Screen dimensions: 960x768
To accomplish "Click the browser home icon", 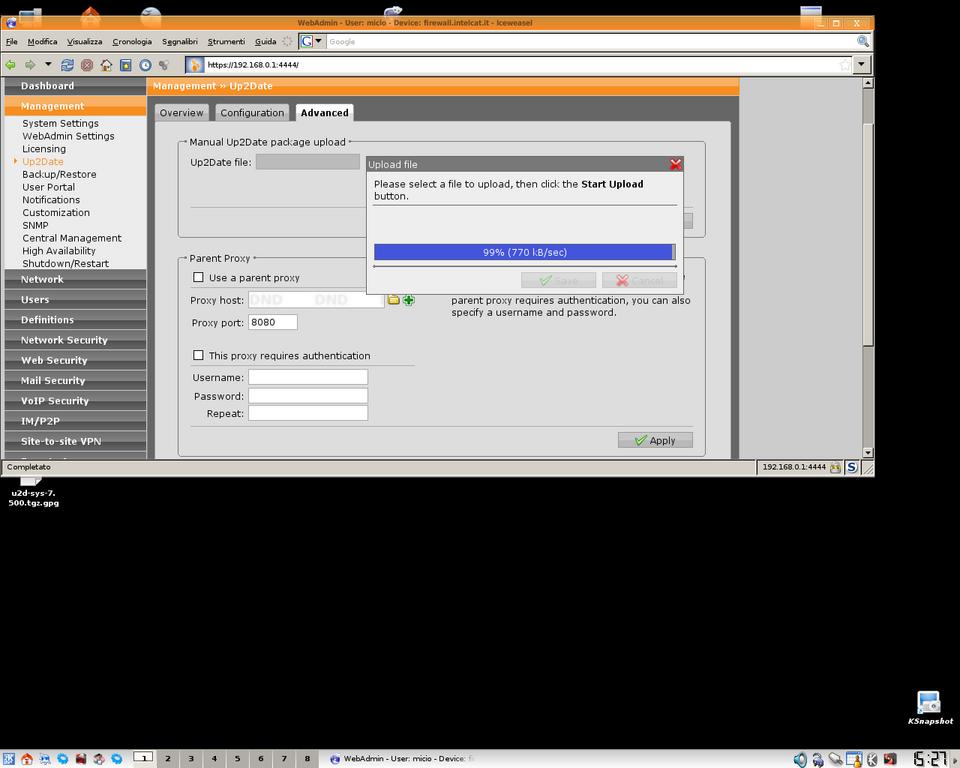I will pyautogui.click(x=106, y=65).
